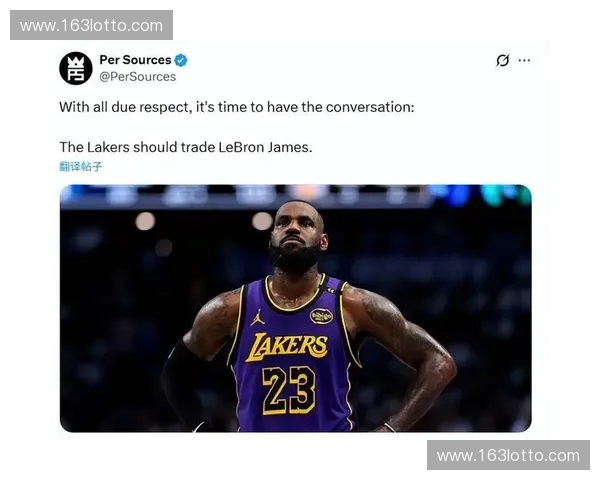Viewport: 600px width, 480px height.
Task: Click the sponsor patch on the jersey
Action: (321, 316)
